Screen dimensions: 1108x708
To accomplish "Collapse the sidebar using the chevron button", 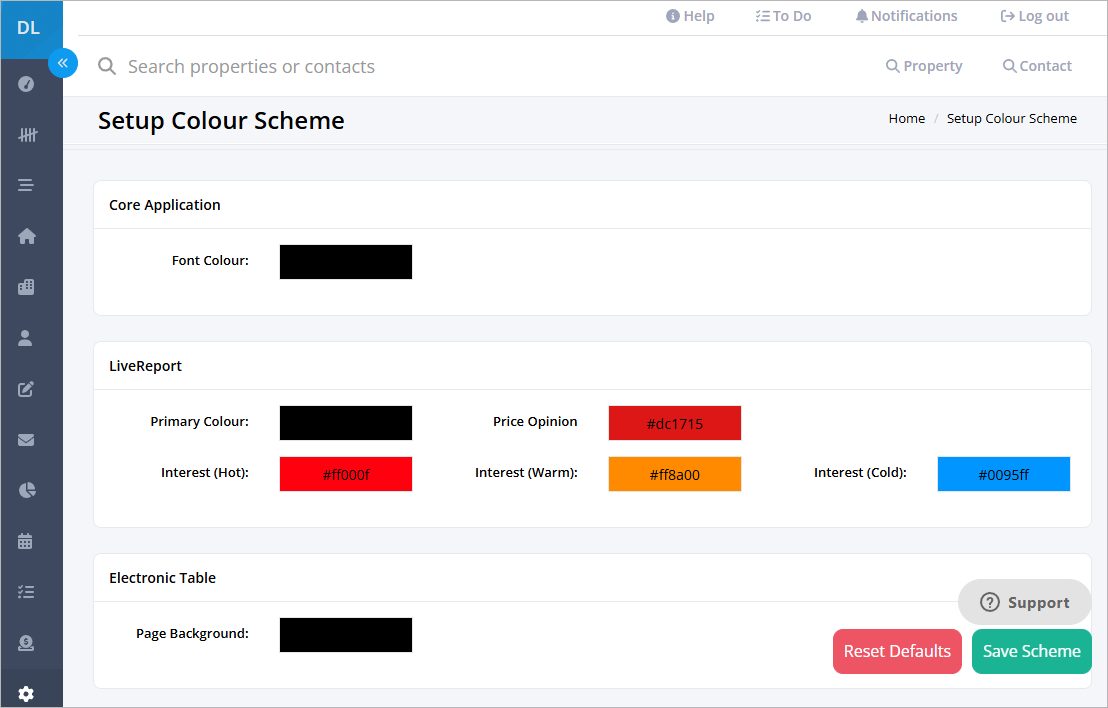I will point(63,63).
